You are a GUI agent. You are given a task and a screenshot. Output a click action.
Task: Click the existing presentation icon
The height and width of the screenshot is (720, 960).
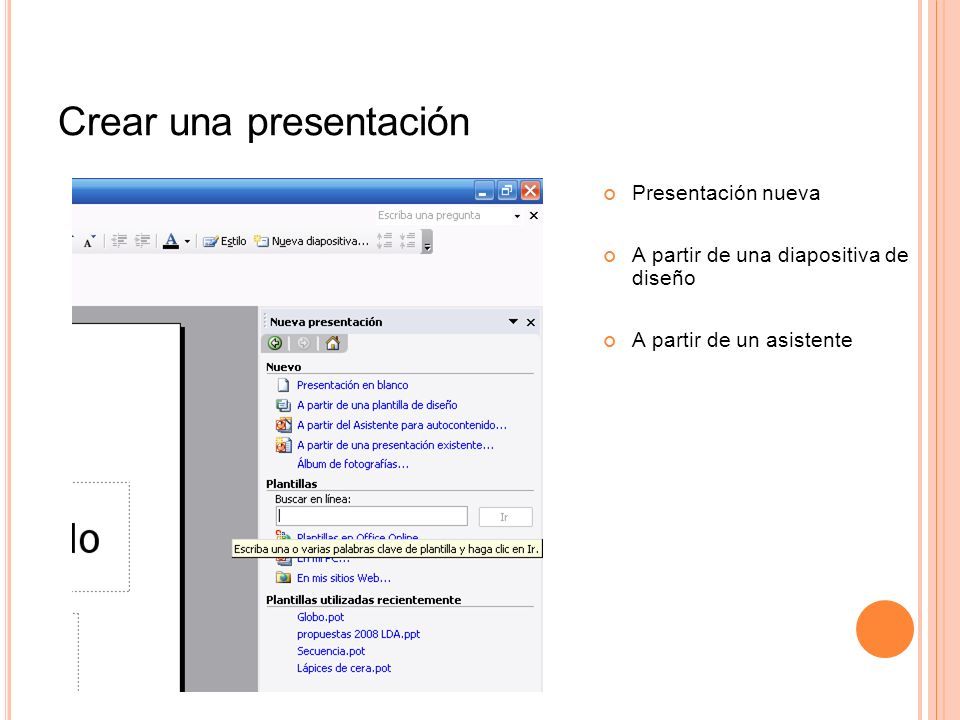(283, 445)
